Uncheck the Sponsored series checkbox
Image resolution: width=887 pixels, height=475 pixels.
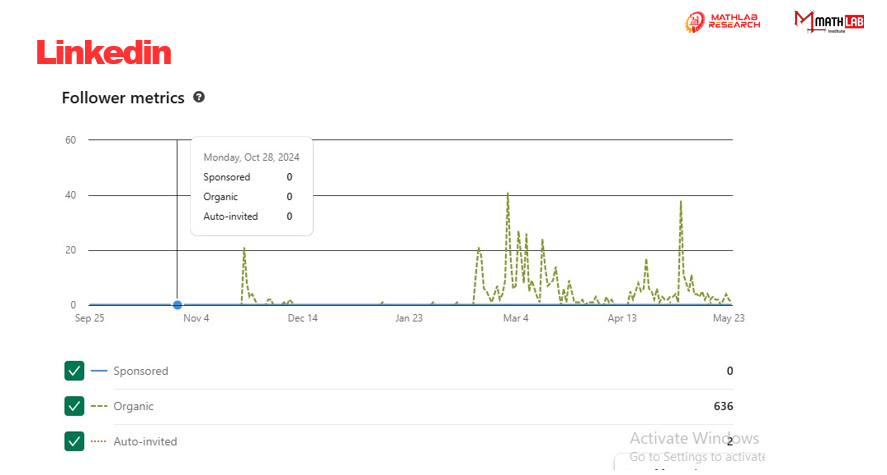click(74, 371)
